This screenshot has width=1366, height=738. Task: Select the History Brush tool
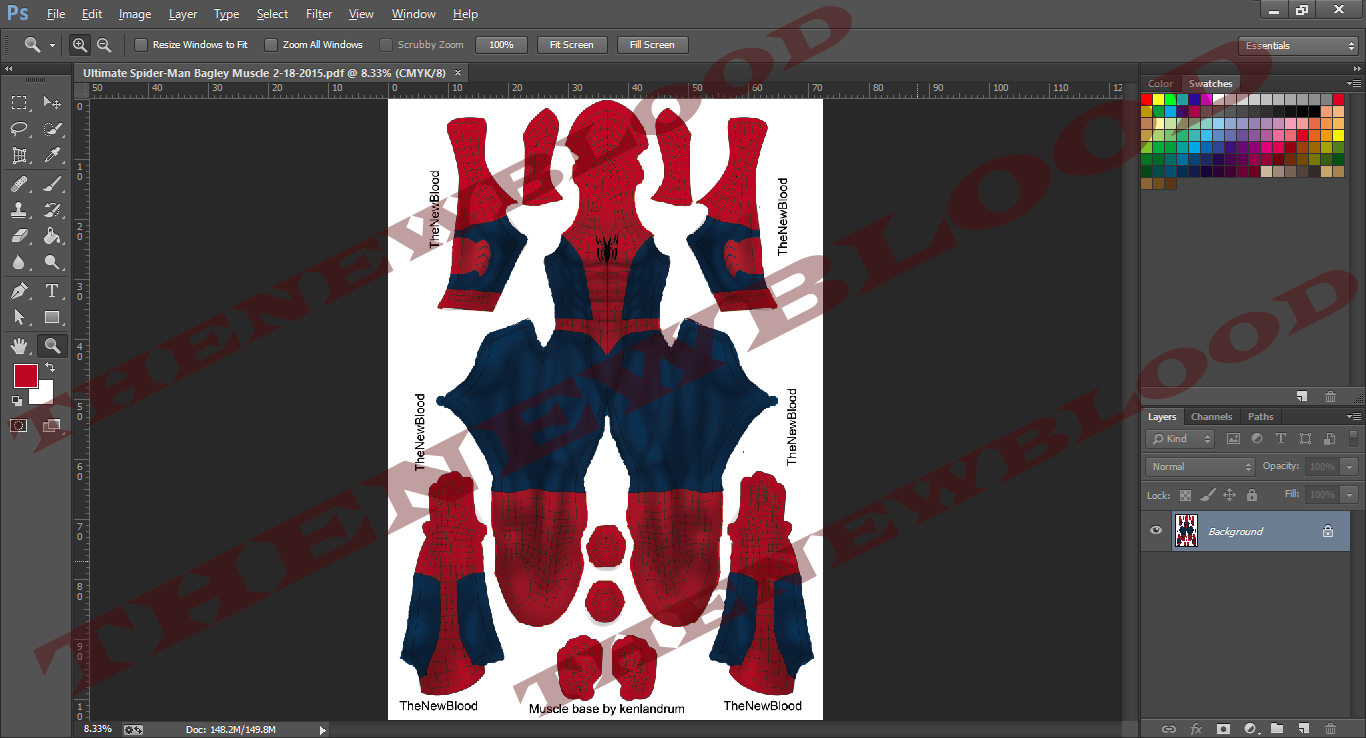[x=52, y=210]
